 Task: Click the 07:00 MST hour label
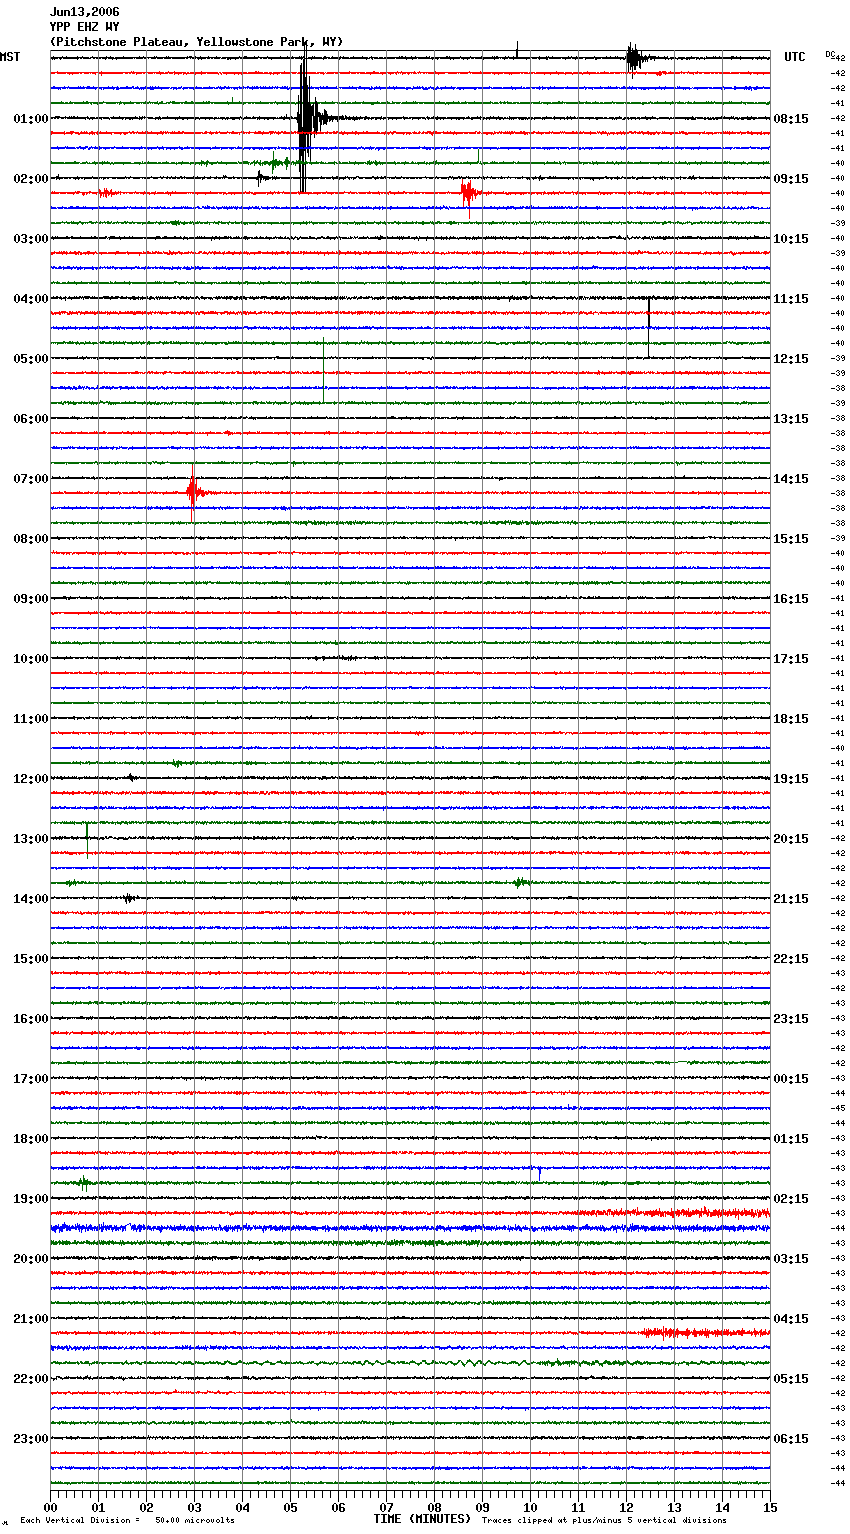[31, 478]
